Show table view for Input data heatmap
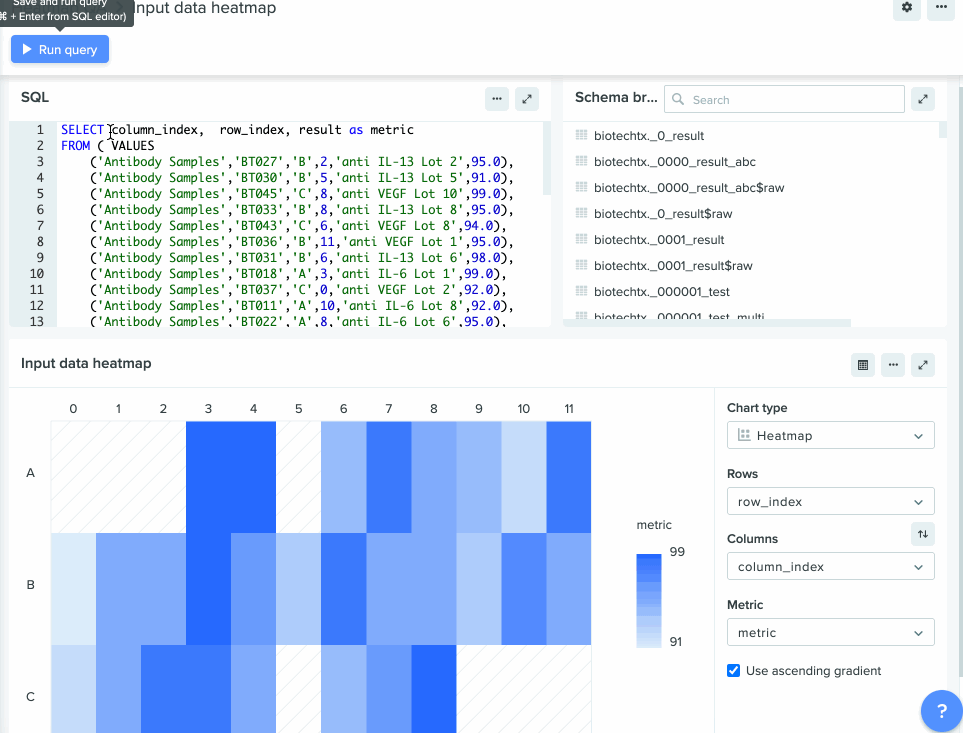Screen dimensions: 963x733 point(863,365)
